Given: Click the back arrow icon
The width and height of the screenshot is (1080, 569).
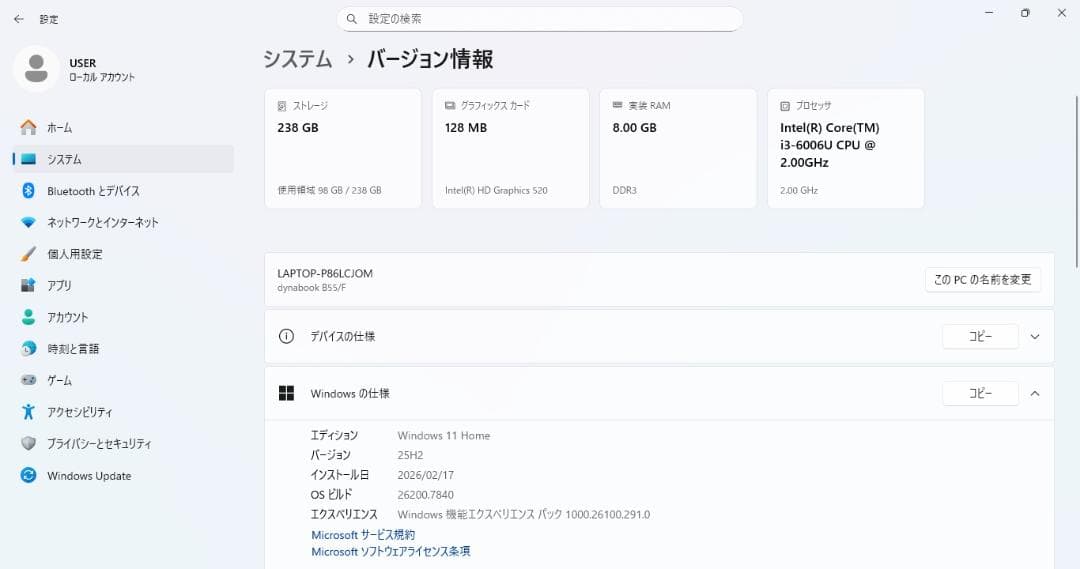Looking at the screenshot, I should 19,19.
